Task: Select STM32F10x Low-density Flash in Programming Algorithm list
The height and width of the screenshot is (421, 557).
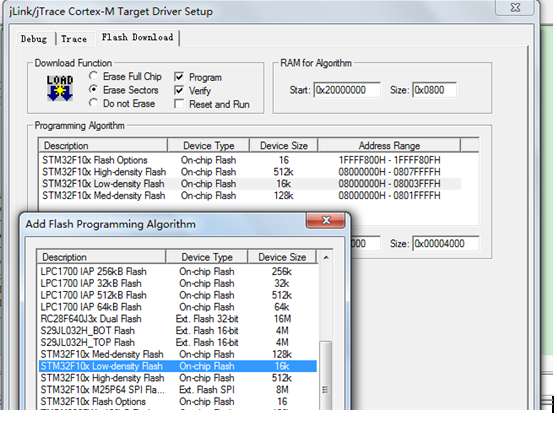Action: [x=250, y=184]
